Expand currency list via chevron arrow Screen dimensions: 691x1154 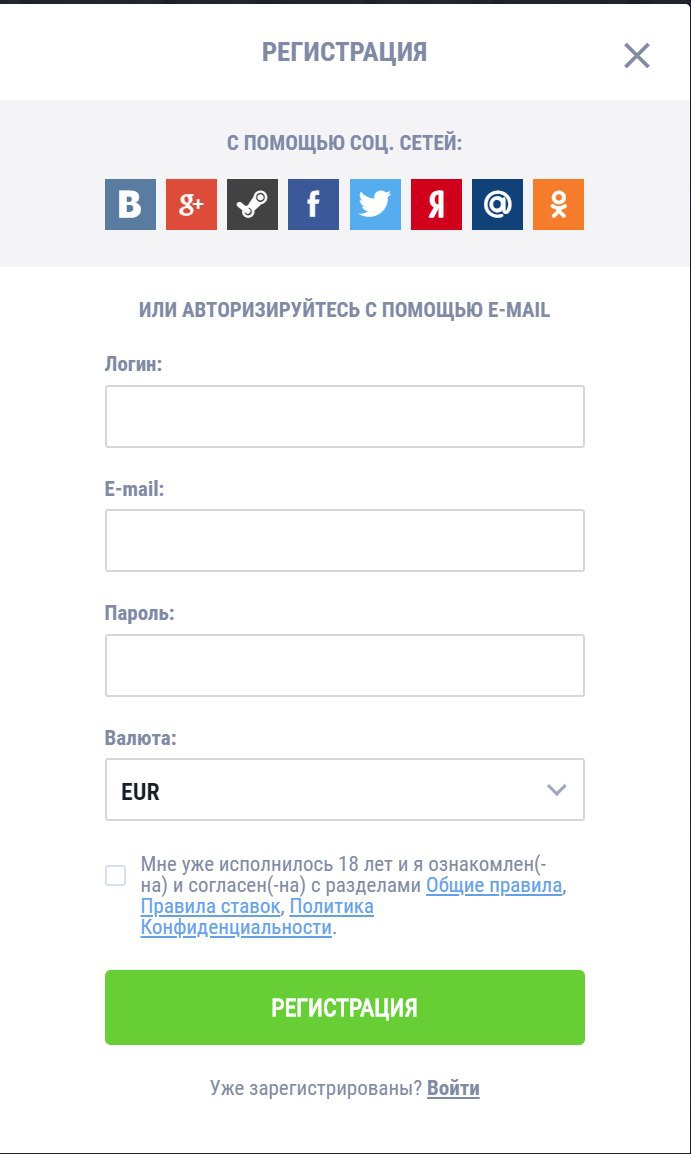[x=557, y=790]
